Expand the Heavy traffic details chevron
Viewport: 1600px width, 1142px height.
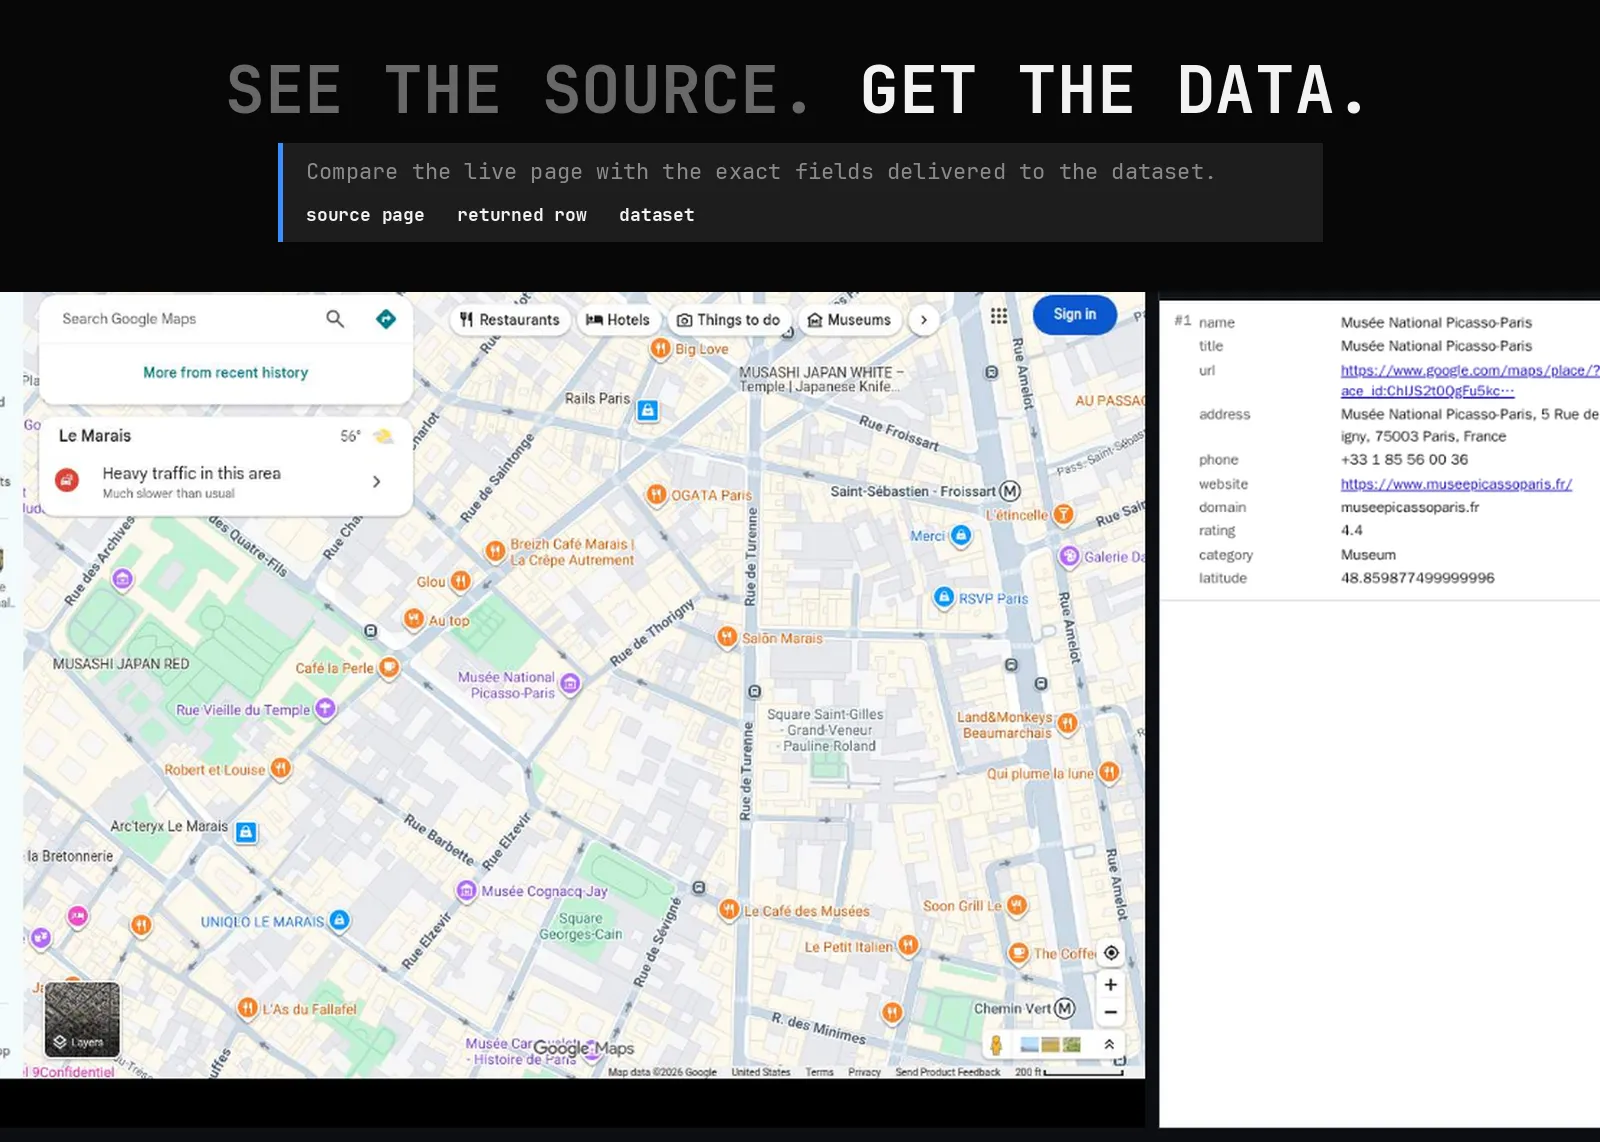click(x=377, y=481)
